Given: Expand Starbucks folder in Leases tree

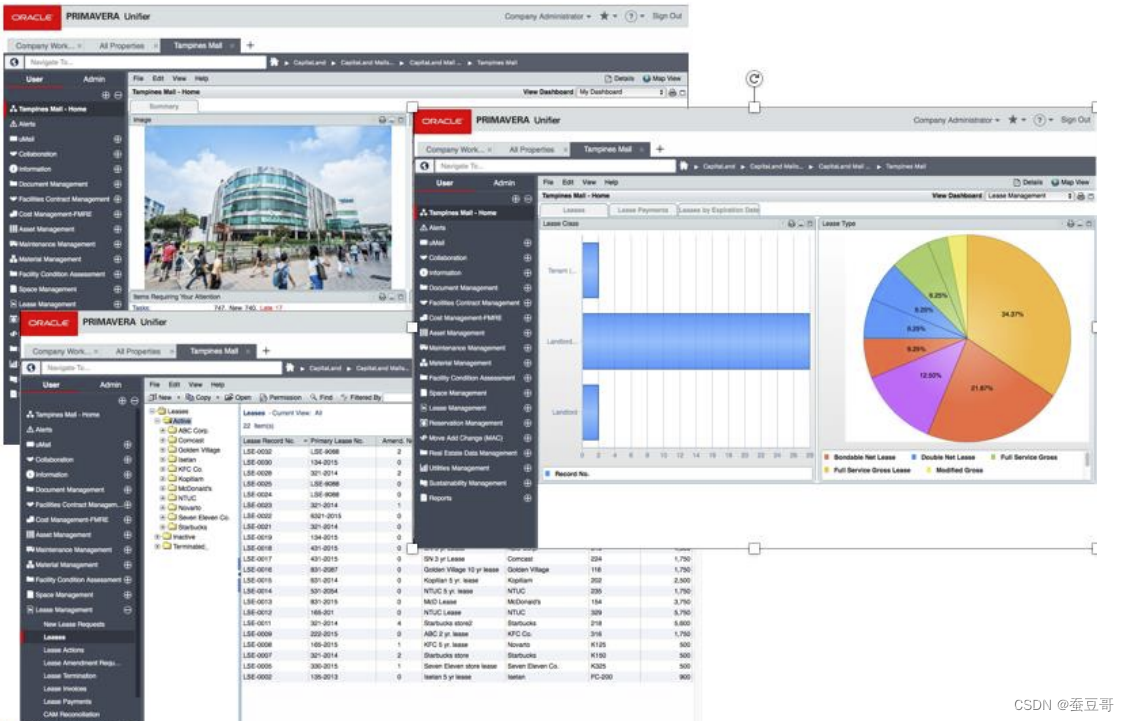Looking at the screenshot, I should tap(163, 527).
